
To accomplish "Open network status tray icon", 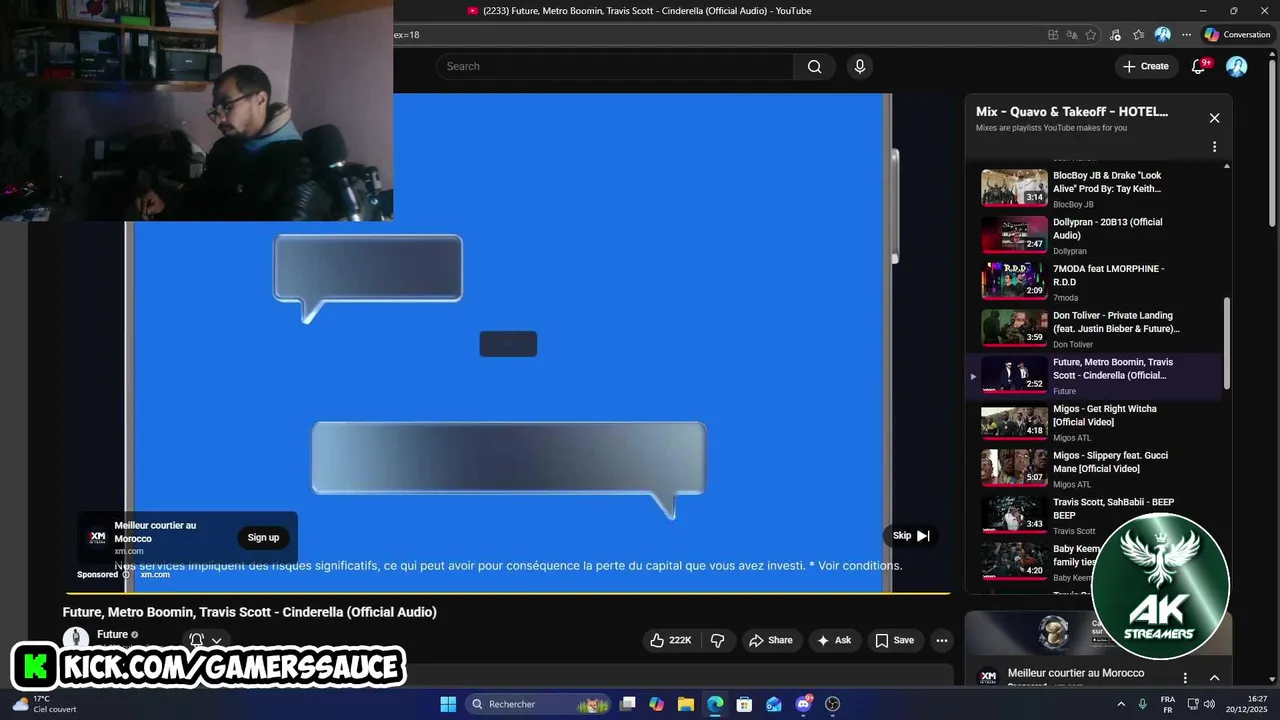I will point(1193,704).
